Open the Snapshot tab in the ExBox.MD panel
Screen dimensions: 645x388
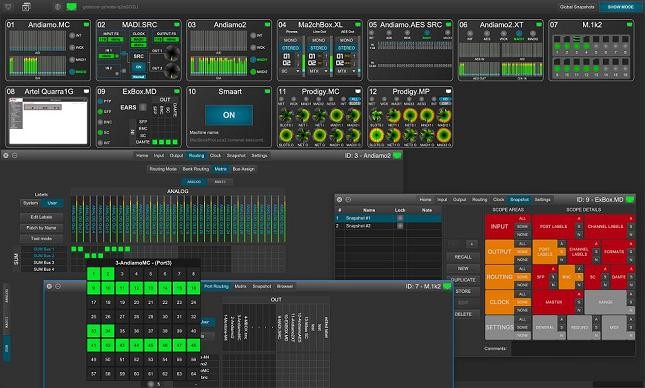[x=519, y=200]
